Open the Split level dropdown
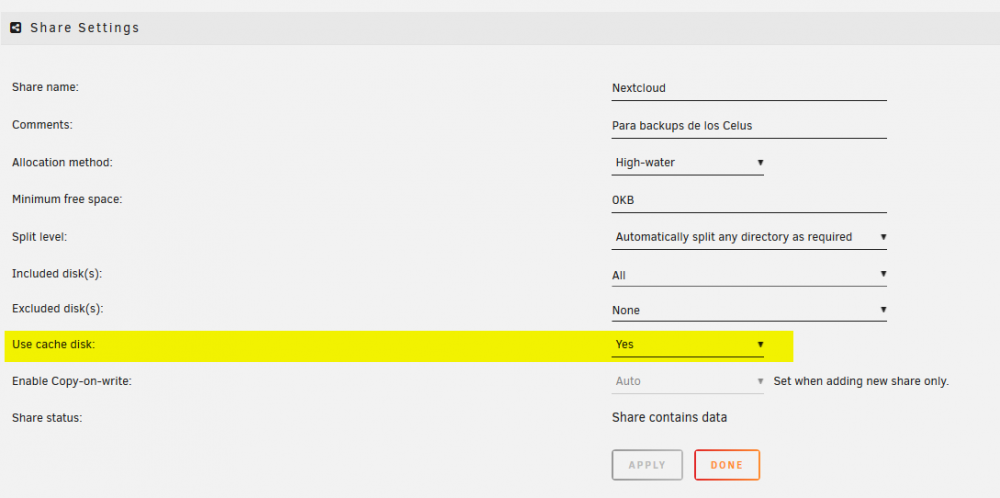This screenshot has height=498, width=1000. tap(749, 237)
